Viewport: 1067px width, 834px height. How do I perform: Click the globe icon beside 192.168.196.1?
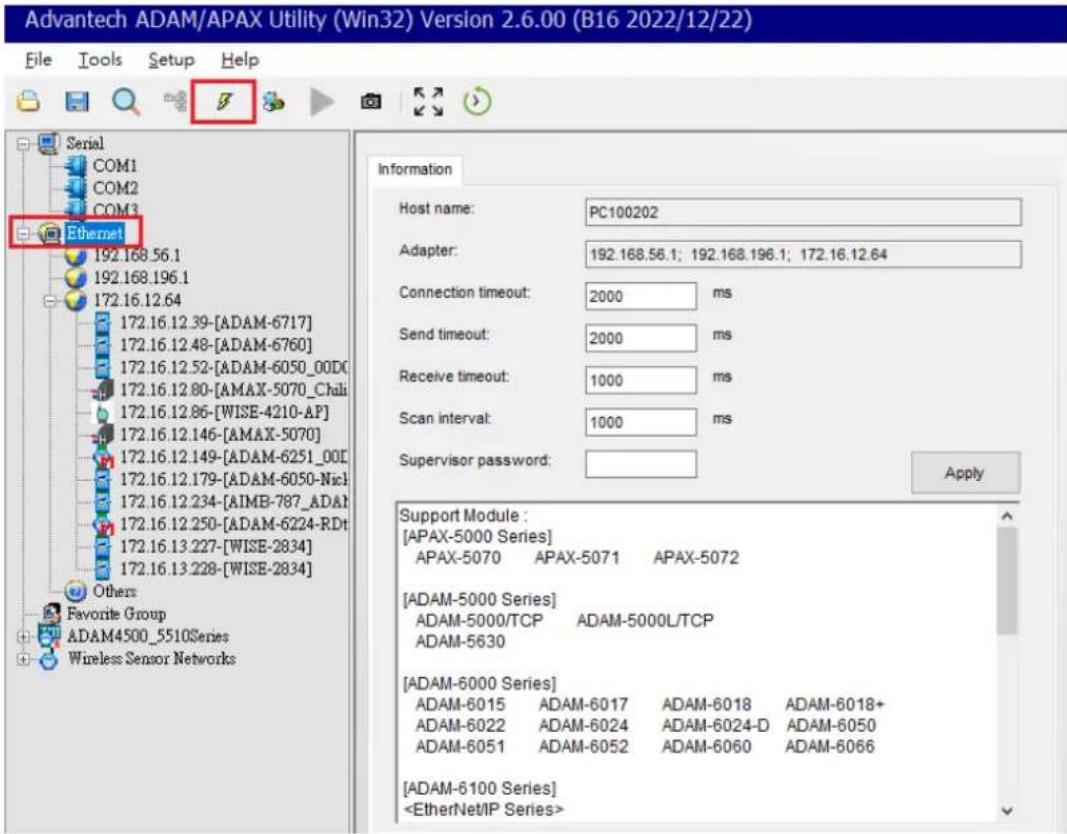pyautogui.click(x=76, y=278)
